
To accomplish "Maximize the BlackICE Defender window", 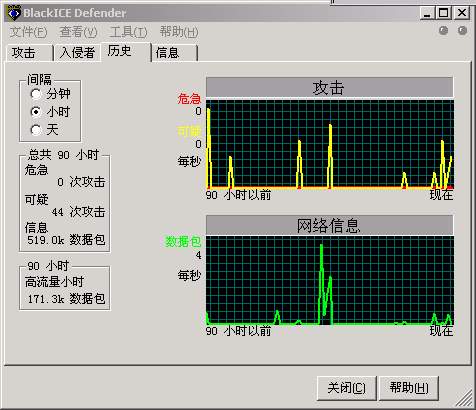I will [x=444, y=13].
